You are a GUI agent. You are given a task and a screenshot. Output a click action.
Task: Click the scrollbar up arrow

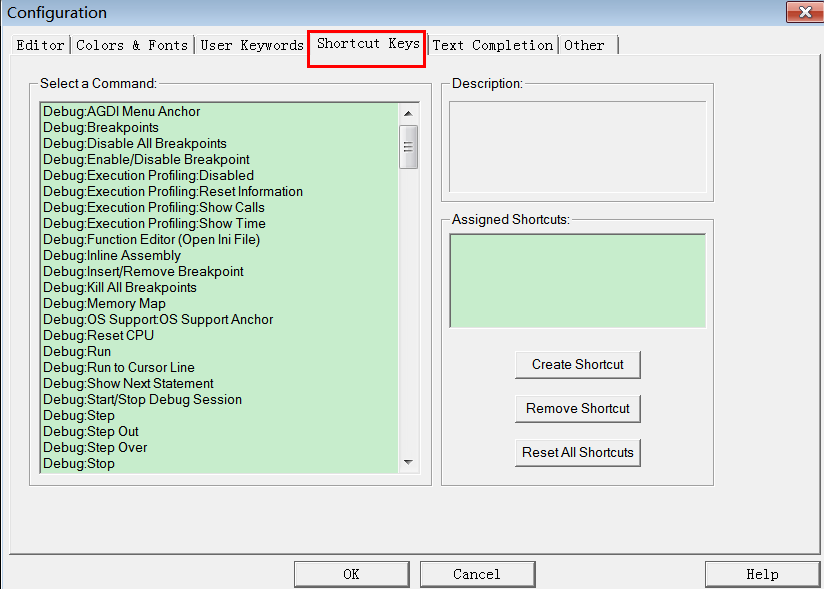[x=409, y=112]
